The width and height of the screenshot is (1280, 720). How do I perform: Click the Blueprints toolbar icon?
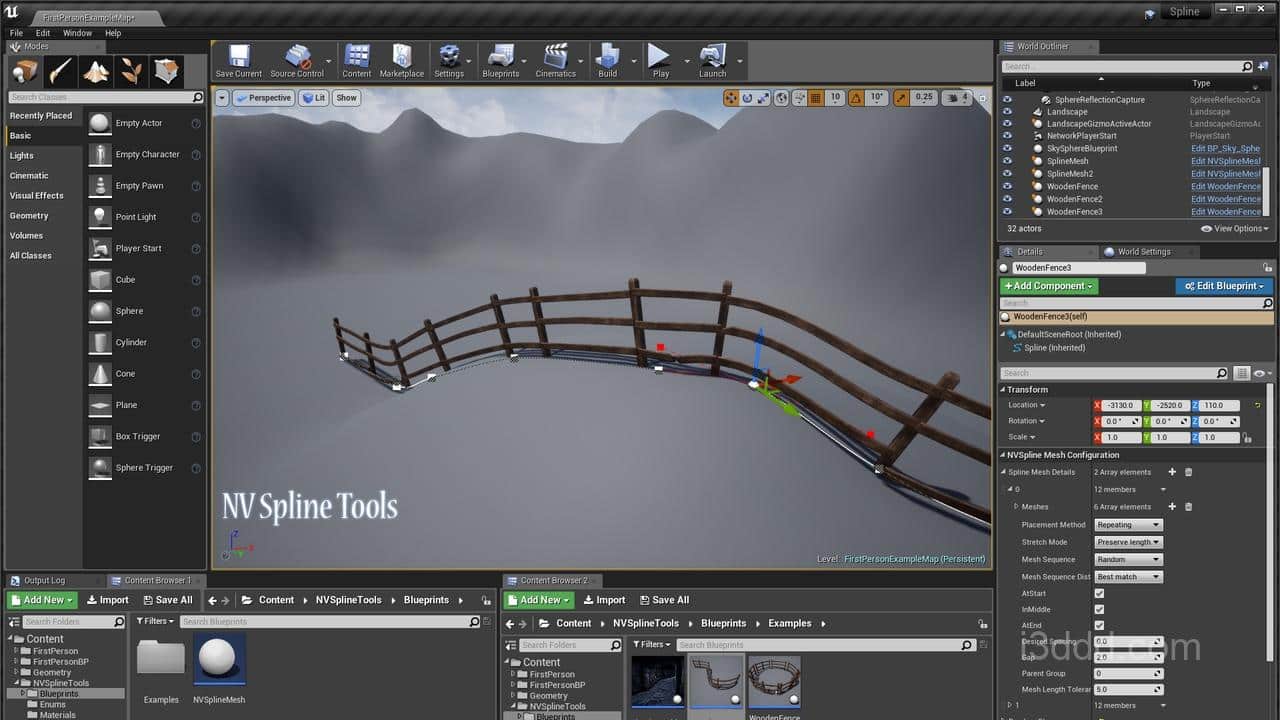500,60
